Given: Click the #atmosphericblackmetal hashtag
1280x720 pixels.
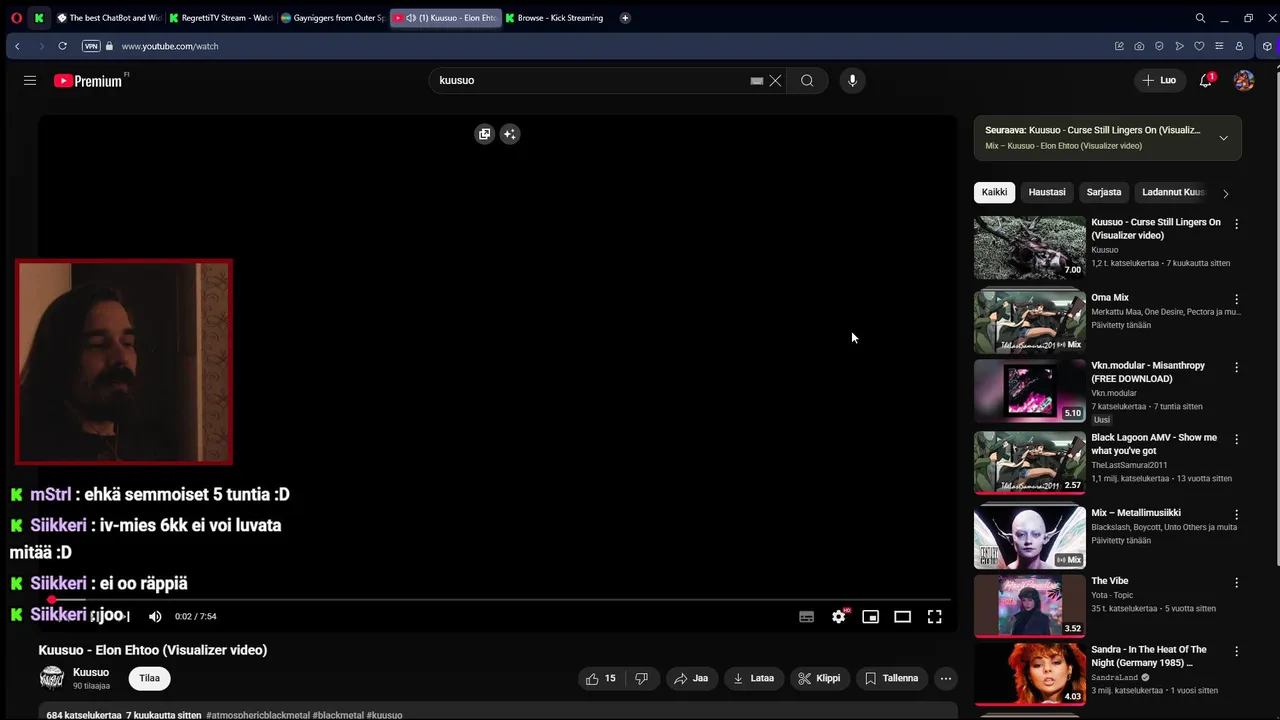Looking at the screenshot, I should tap(258, 715).
